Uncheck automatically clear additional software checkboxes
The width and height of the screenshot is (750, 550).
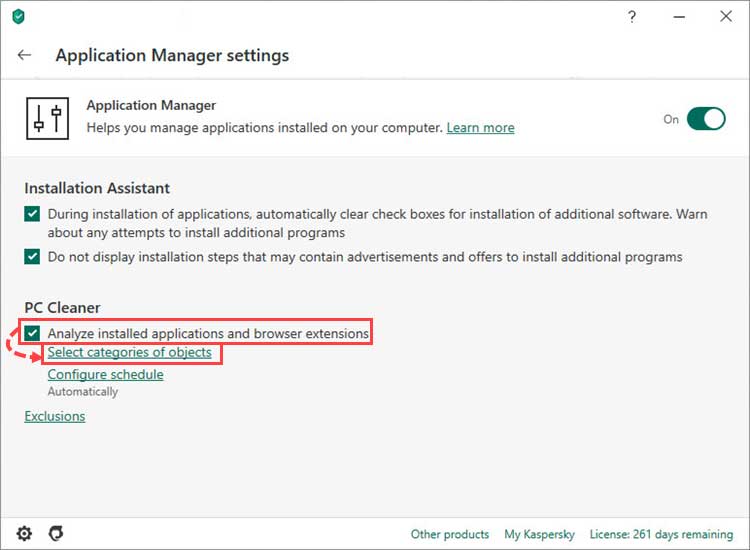coord(32,214)
